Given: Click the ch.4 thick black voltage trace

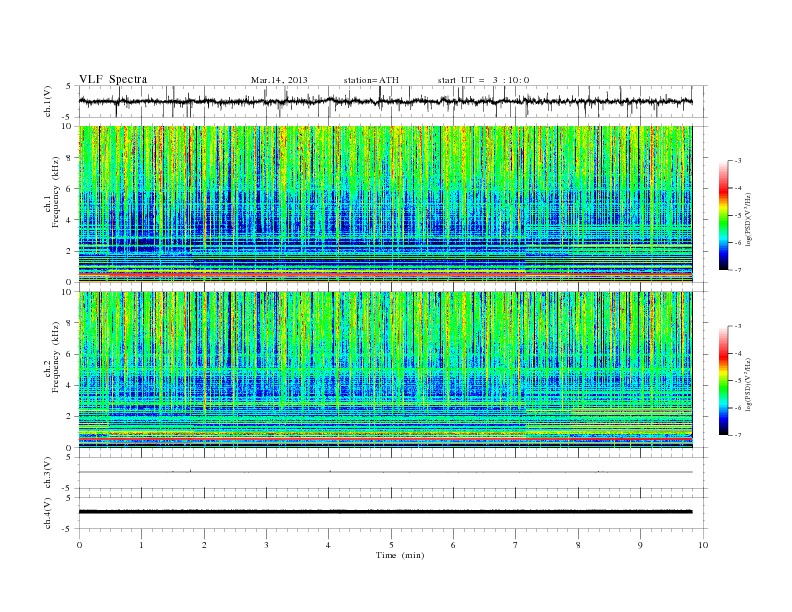Looking at the screenshot, I should point(385,512).
